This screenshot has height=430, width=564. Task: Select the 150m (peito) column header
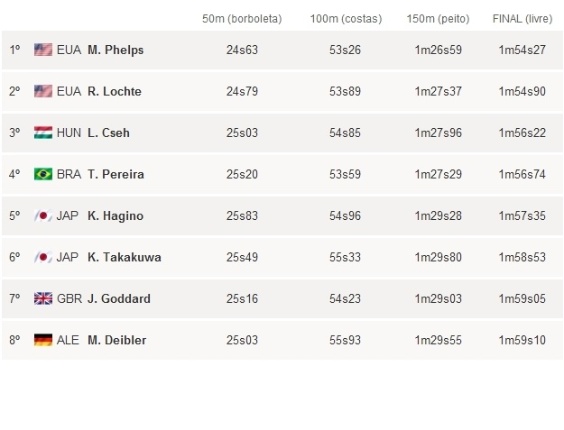pyautogui.click(x=438, y=19)
